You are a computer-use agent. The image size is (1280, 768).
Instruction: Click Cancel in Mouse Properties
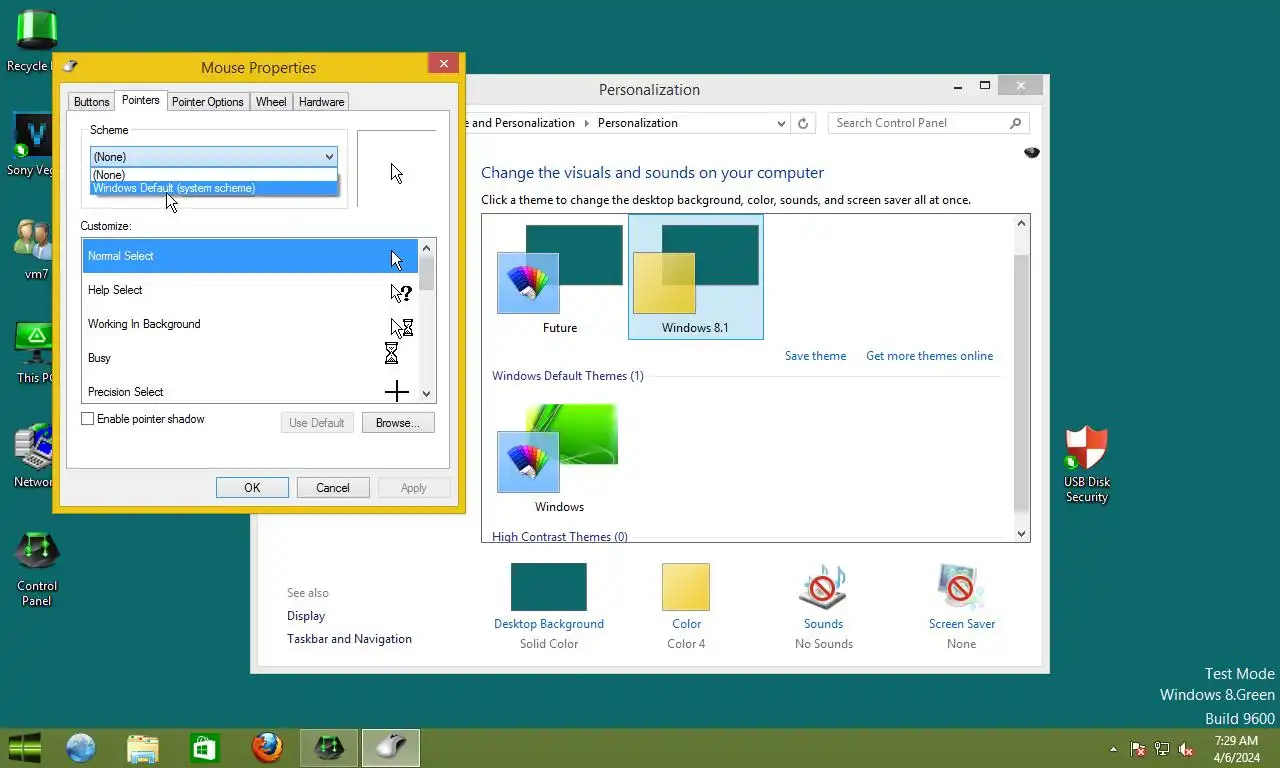coord(333,488)
